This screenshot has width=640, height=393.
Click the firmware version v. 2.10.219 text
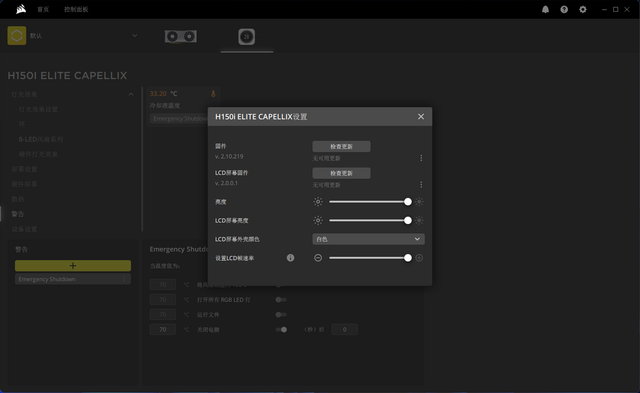(229, 156)
